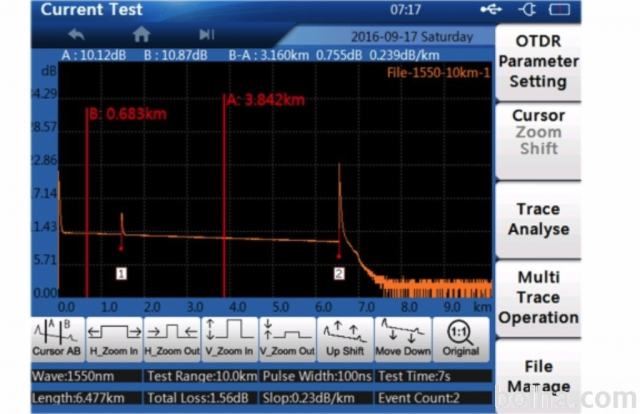Reset view with Original 1:1 icon
The width and height of the screenshot is (640, 414).
[x=462, y=339]
